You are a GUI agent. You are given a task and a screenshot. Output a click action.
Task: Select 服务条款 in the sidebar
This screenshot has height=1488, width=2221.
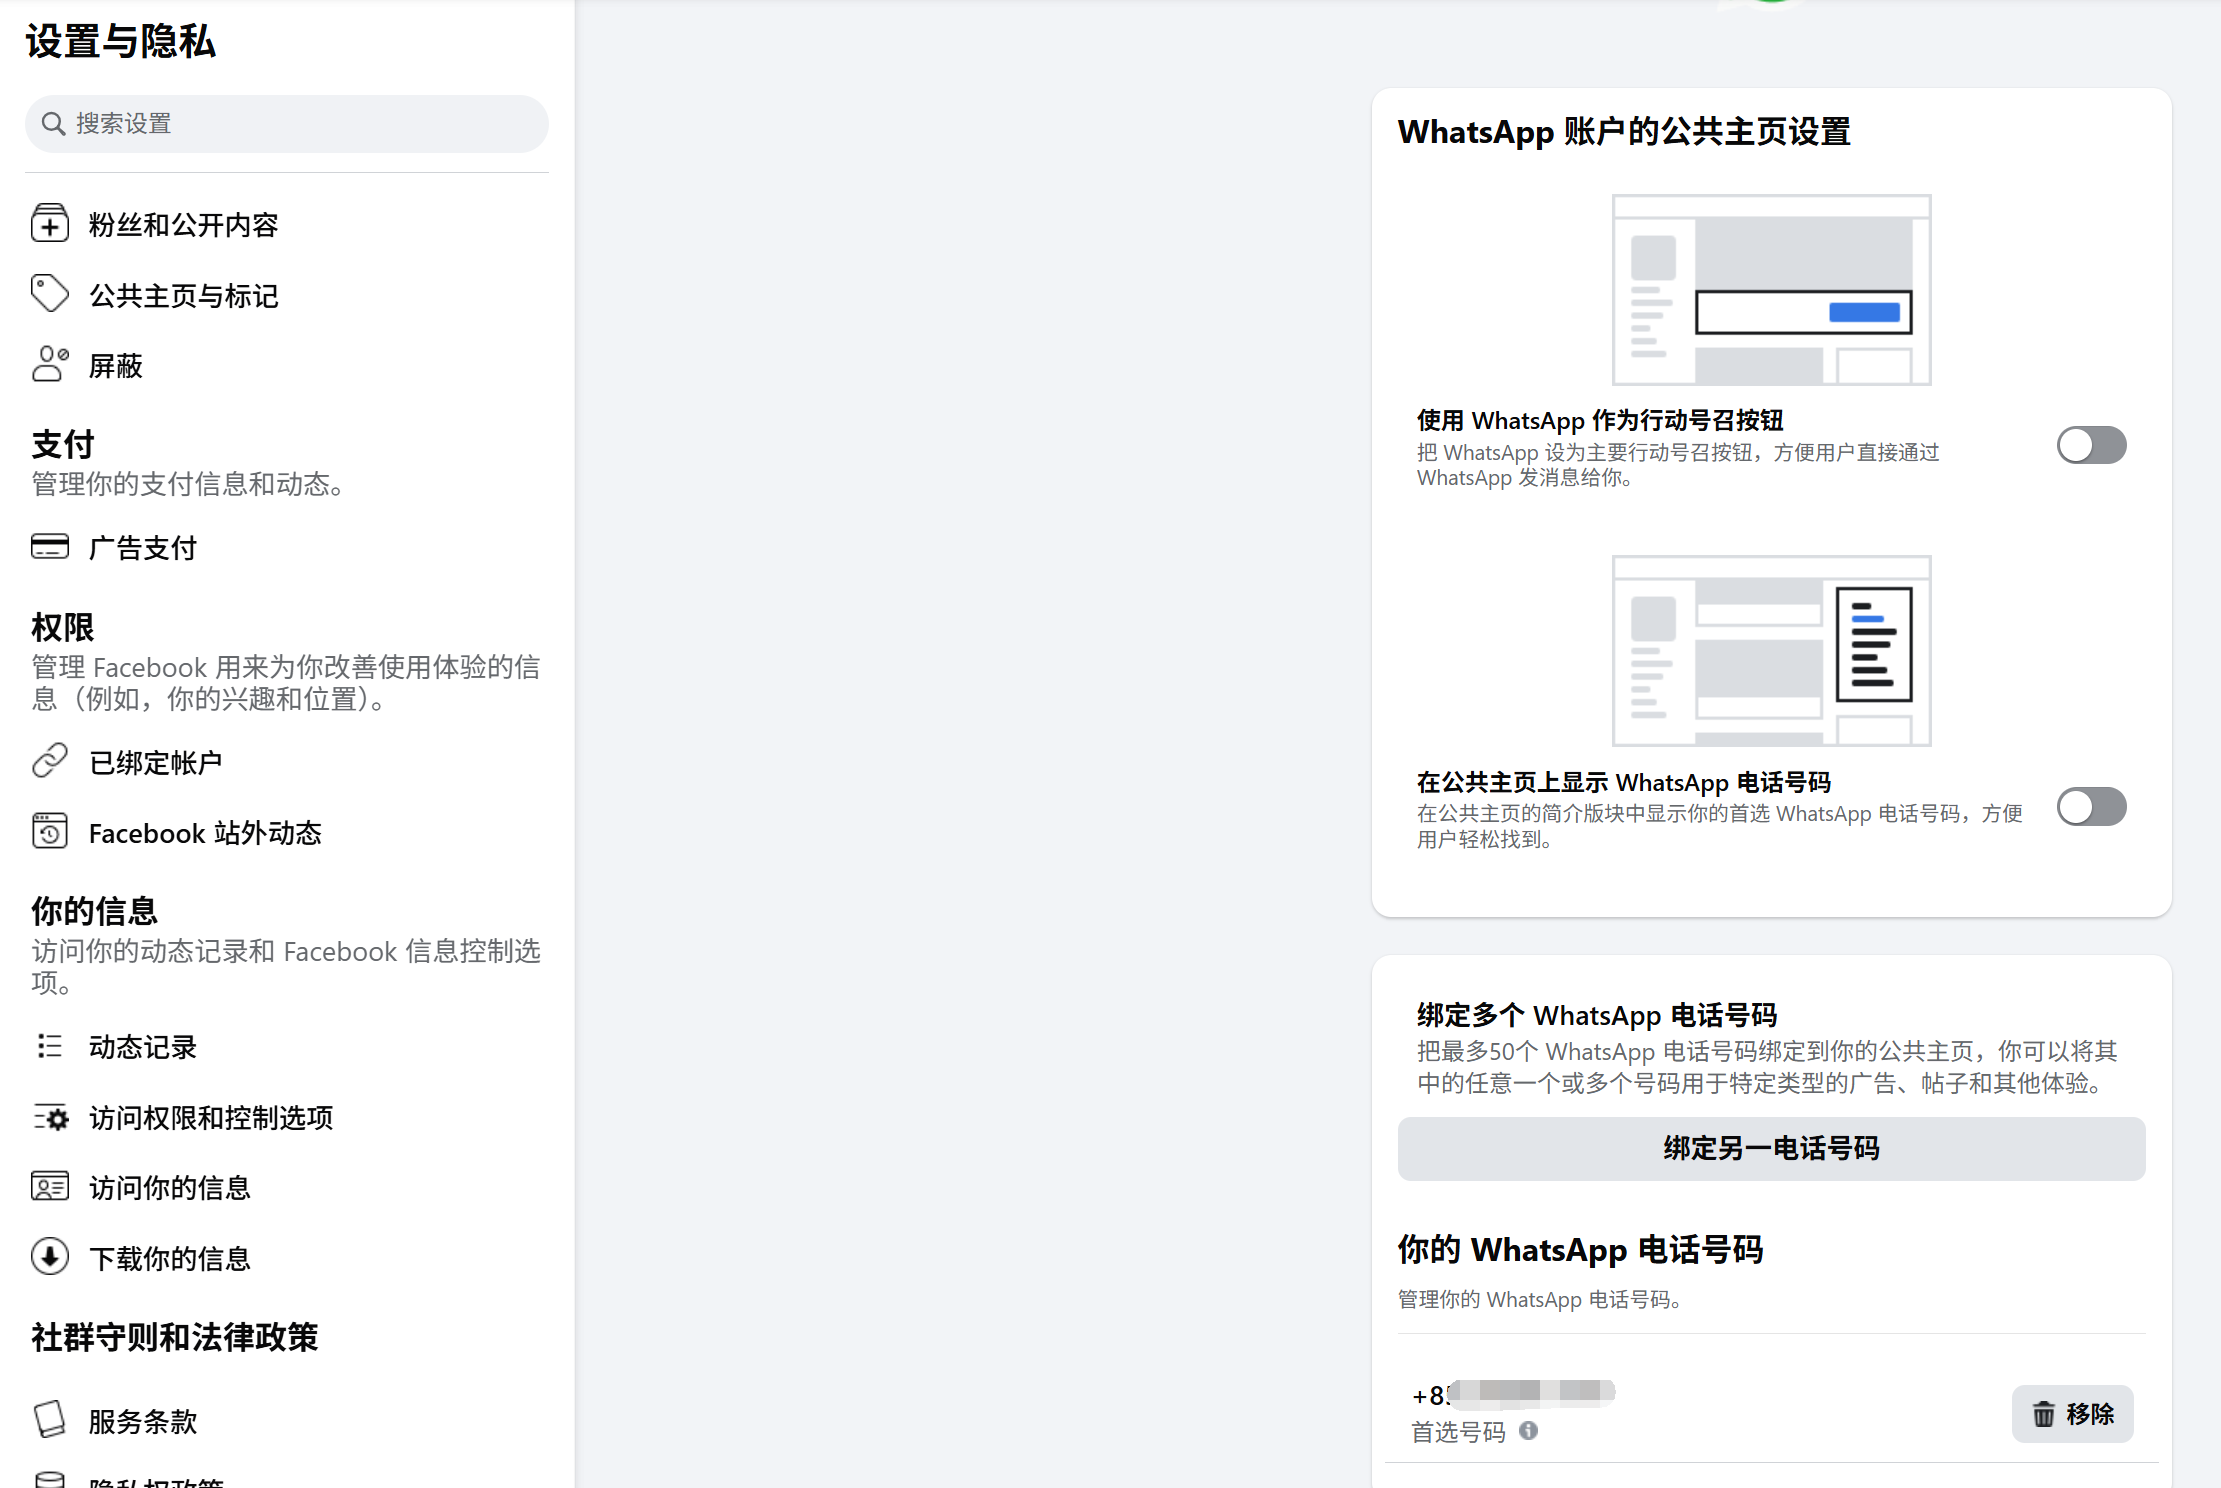[x=143, y=1421]
